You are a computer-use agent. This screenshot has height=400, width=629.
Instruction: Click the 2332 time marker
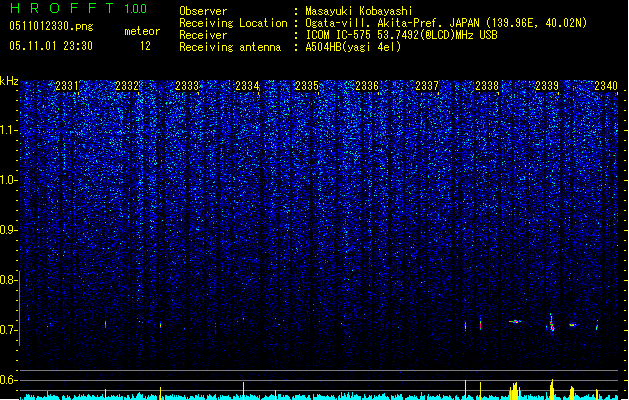click(x=127, y=85)
